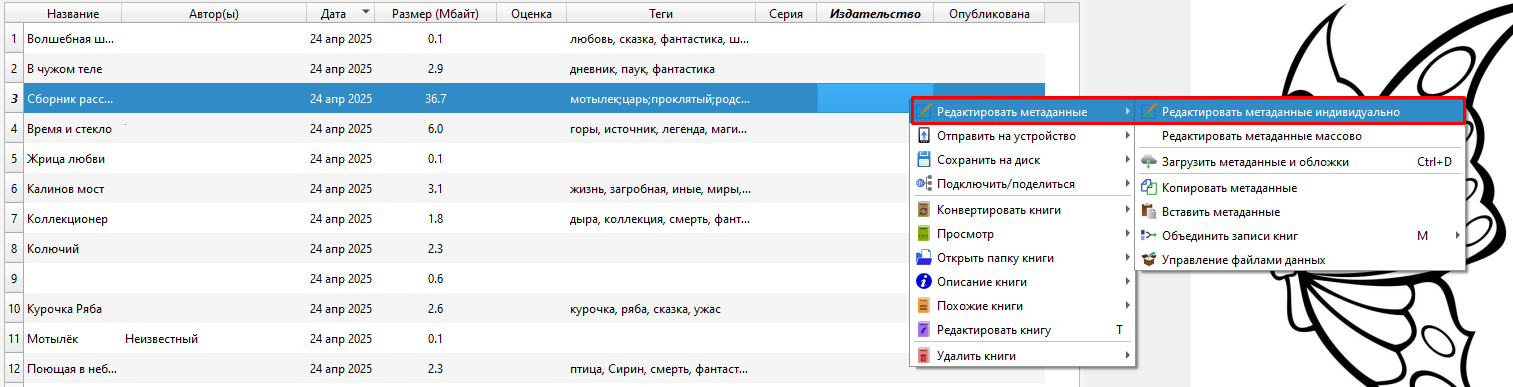1513x387 pixels.
Task: Click the Копировать метаданные icon
Action: pyautogui.click(x=1149, y=187)
